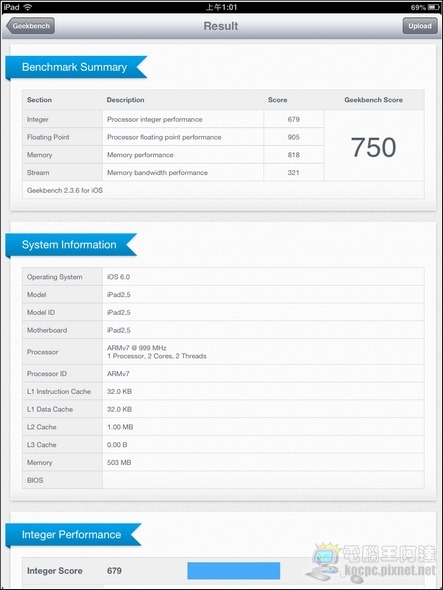Tap the stream score 321
The width and height of the screenshot is (443, 590).
pyautogui.click(x=294, y=172)
